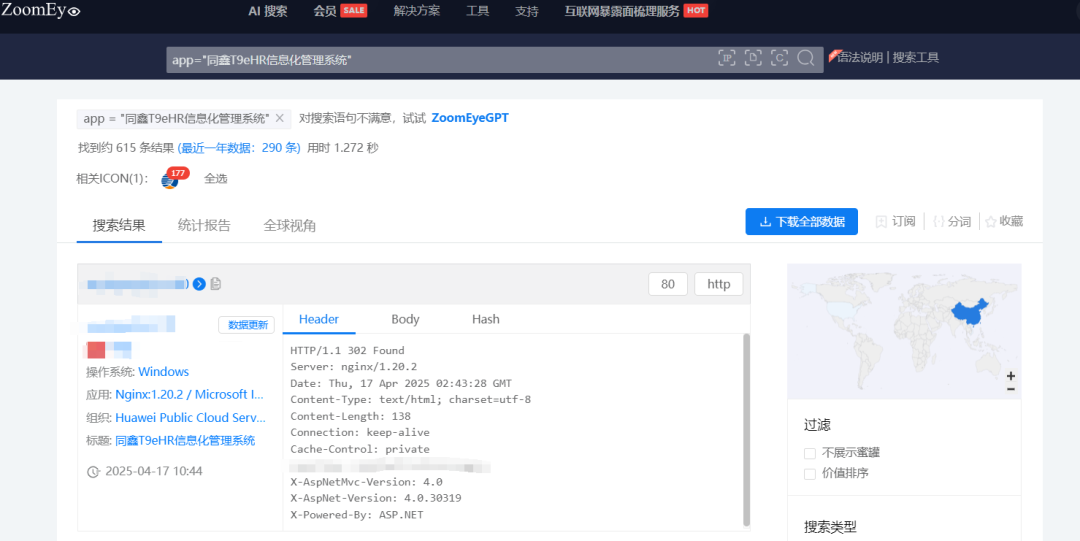Screen dimensions: 1080x541
Task: Click the C-segment search icon in search bar
Action: (x=779, y=59)
